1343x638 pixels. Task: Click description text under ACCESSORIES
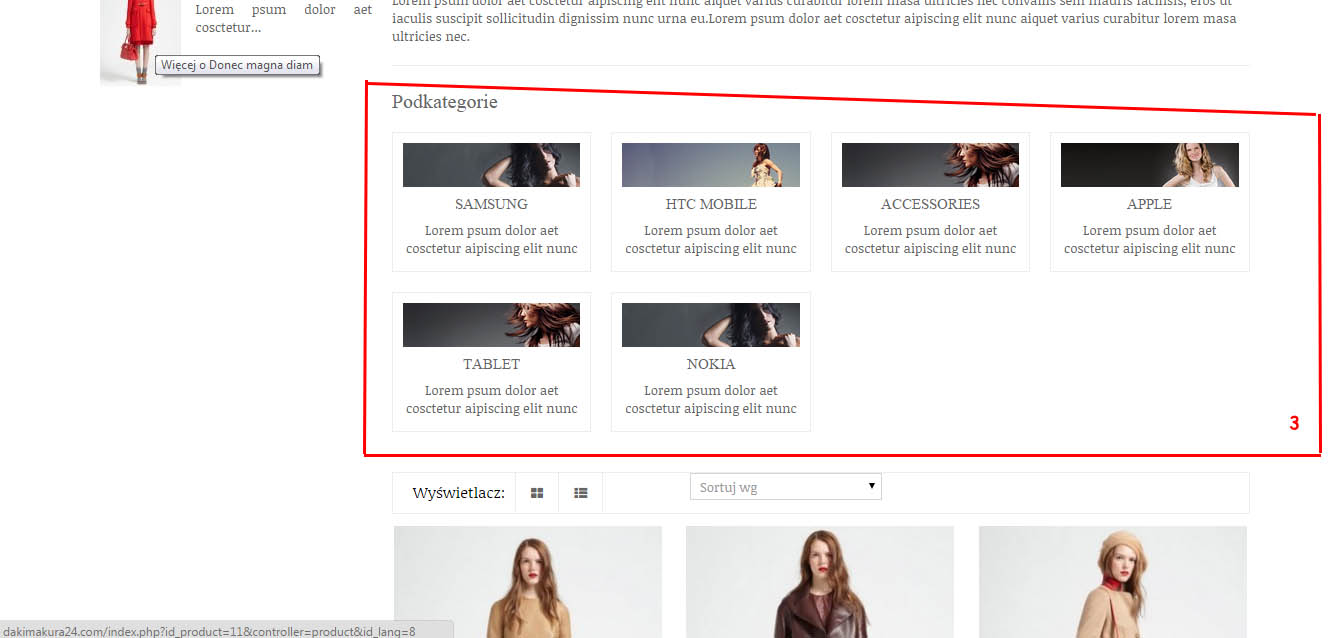click(930, 240)
